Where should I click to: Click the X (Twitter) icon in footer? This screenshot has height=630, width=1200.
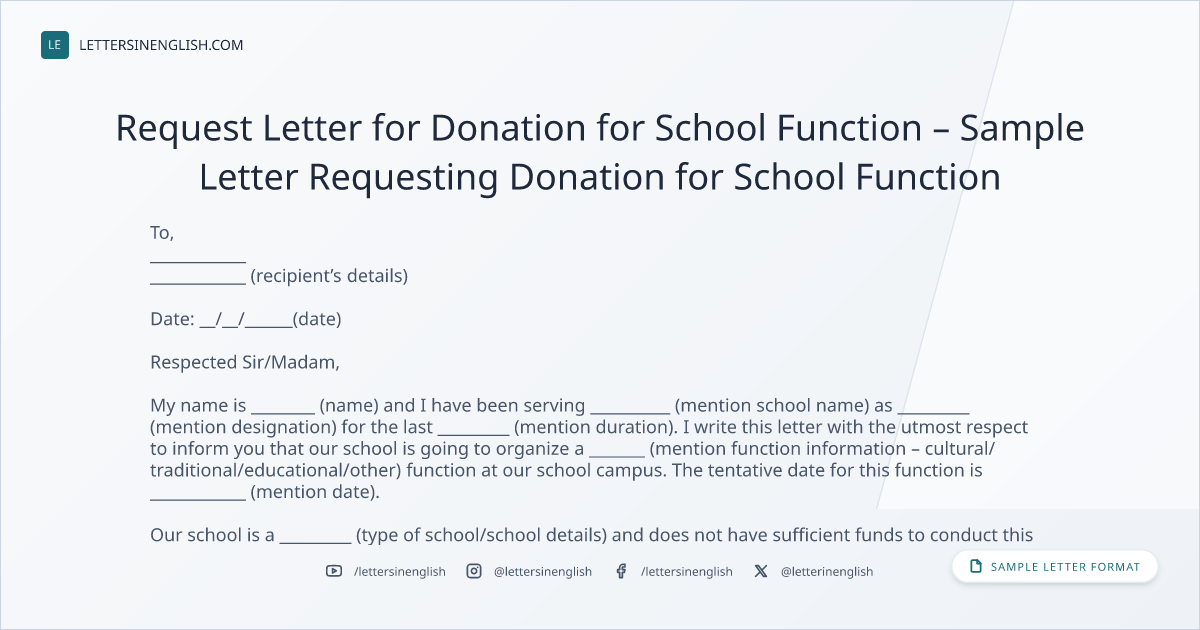761,571
